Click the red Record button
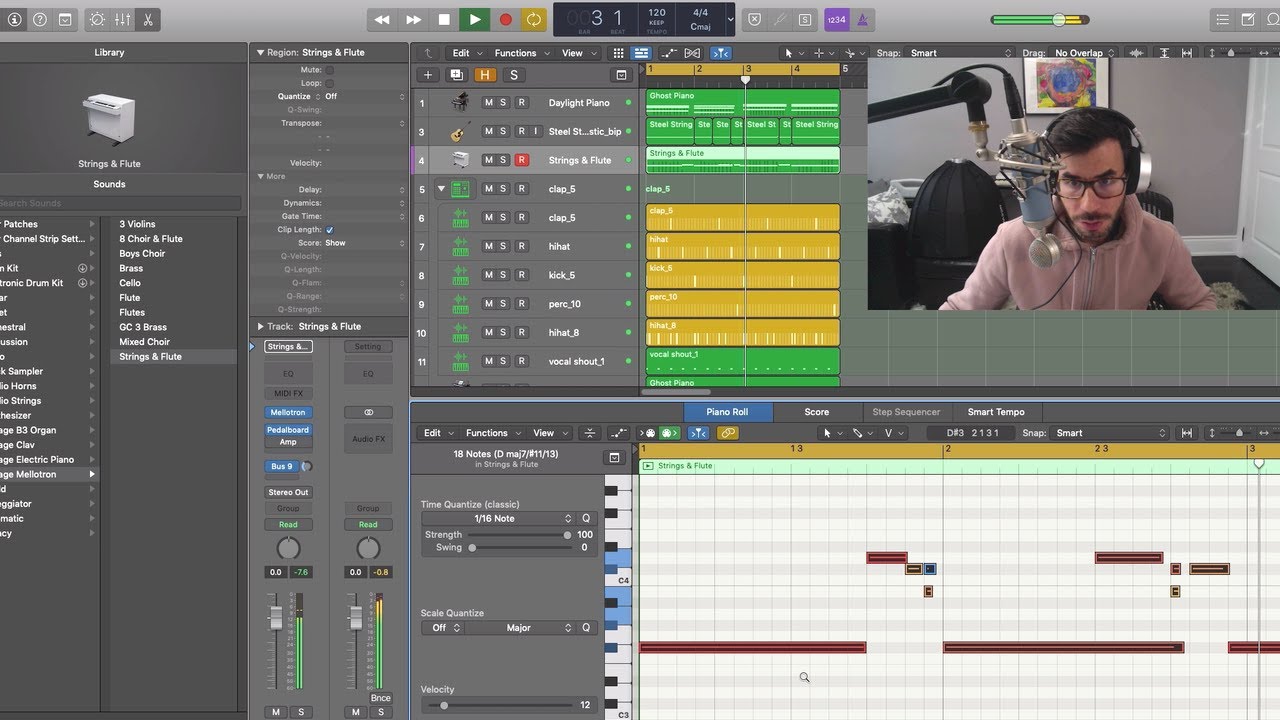This screenshot has width=1280, height=720. pyautogui.click(x=505, y=19)
